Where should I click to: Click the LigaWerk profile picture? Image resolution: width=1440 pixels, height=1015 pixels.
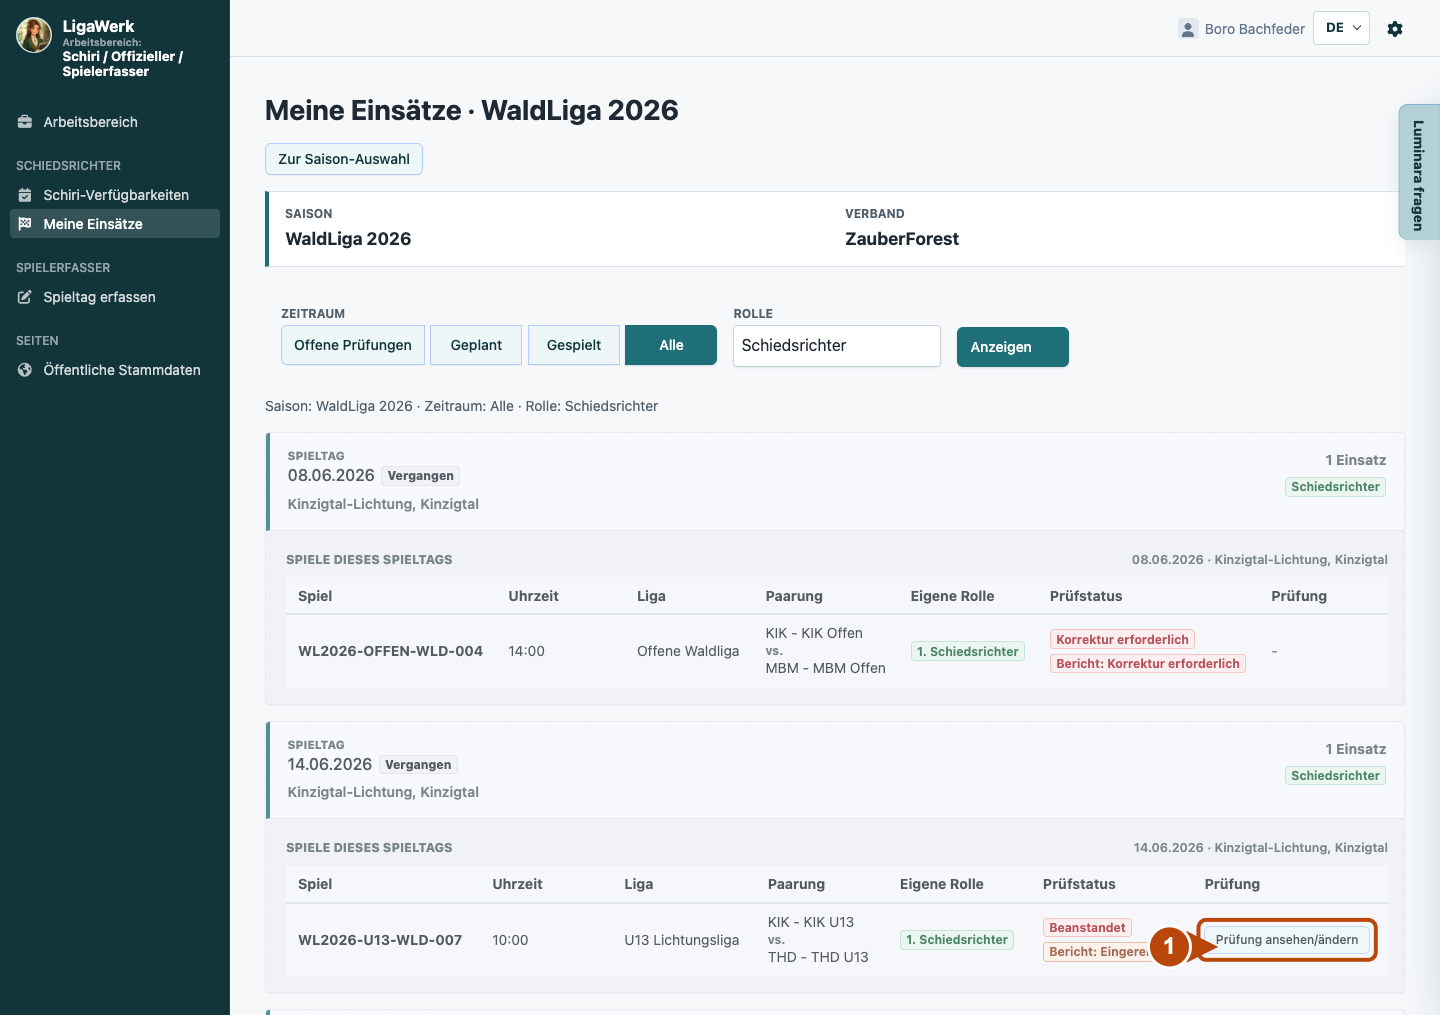[x=34, y=35]
